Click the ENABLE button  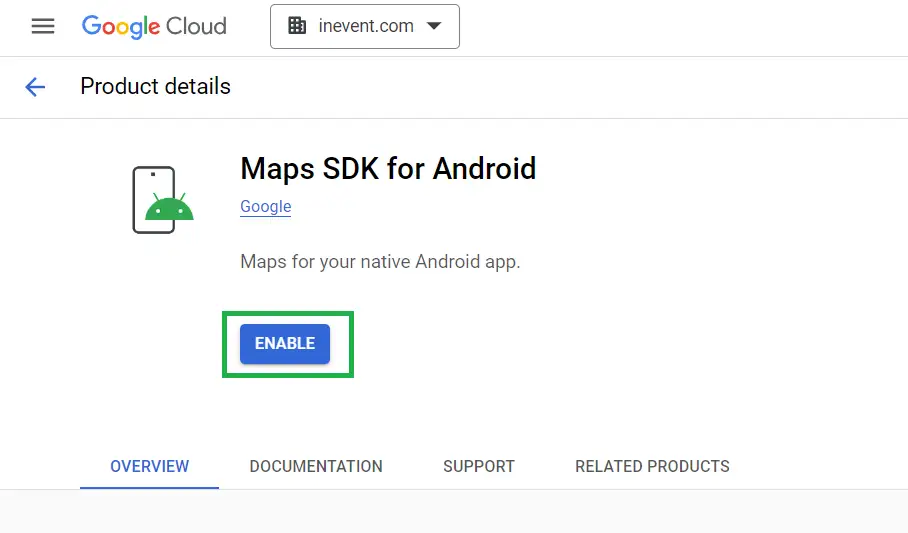point(285,344)
